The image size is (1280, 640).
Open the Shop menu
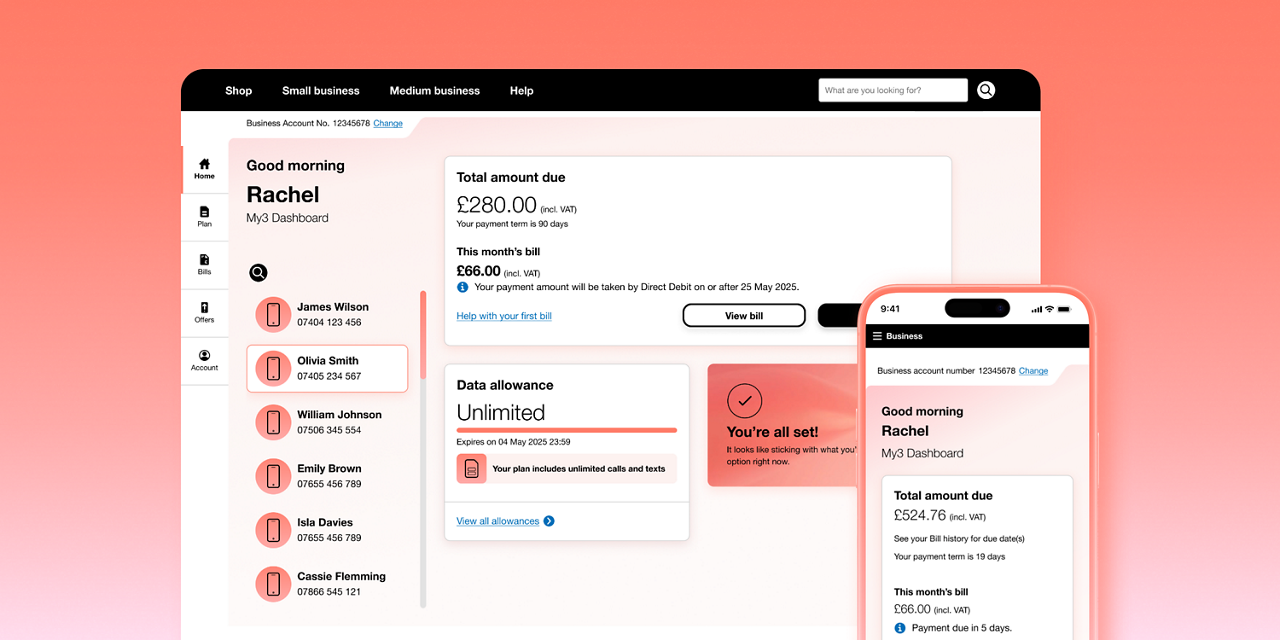click(x=238, y=90)
